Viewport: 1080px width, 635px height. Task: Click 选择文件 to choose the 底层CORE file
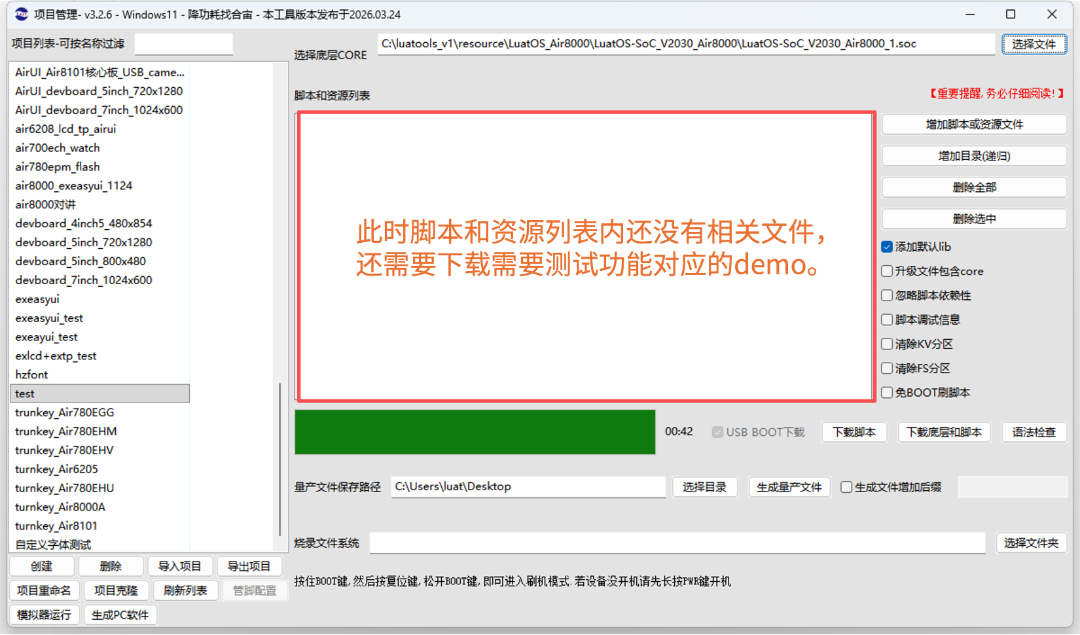click(x=1034, y=43)
